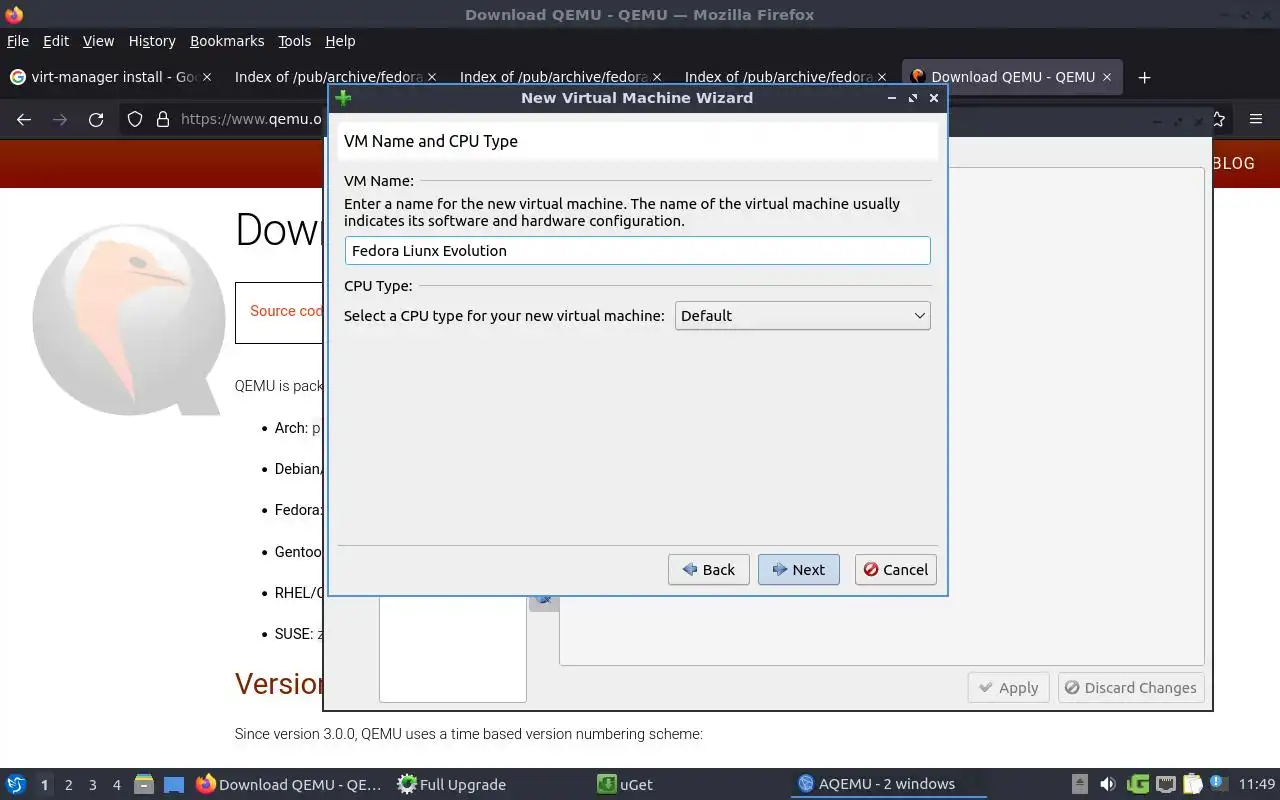1280x800 pixels.
Task: Expand the CPU type Default dropdown
Action: [x=803, y=316]
